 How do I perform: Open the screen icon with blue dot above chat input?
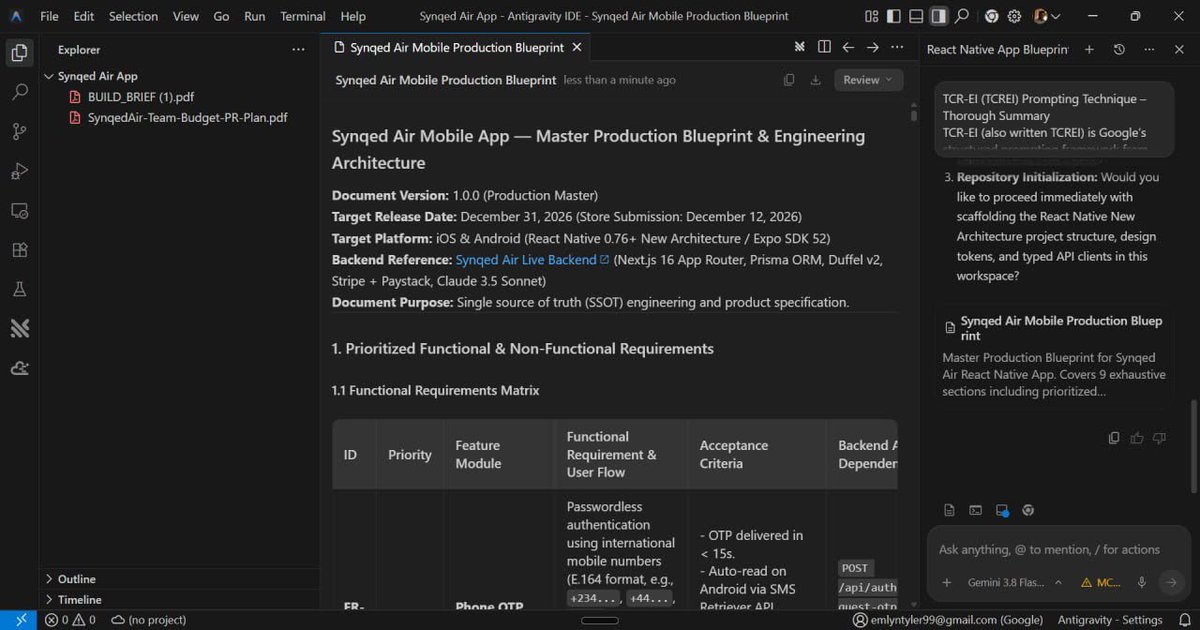pyautogui.click(x=1001, y=510)
